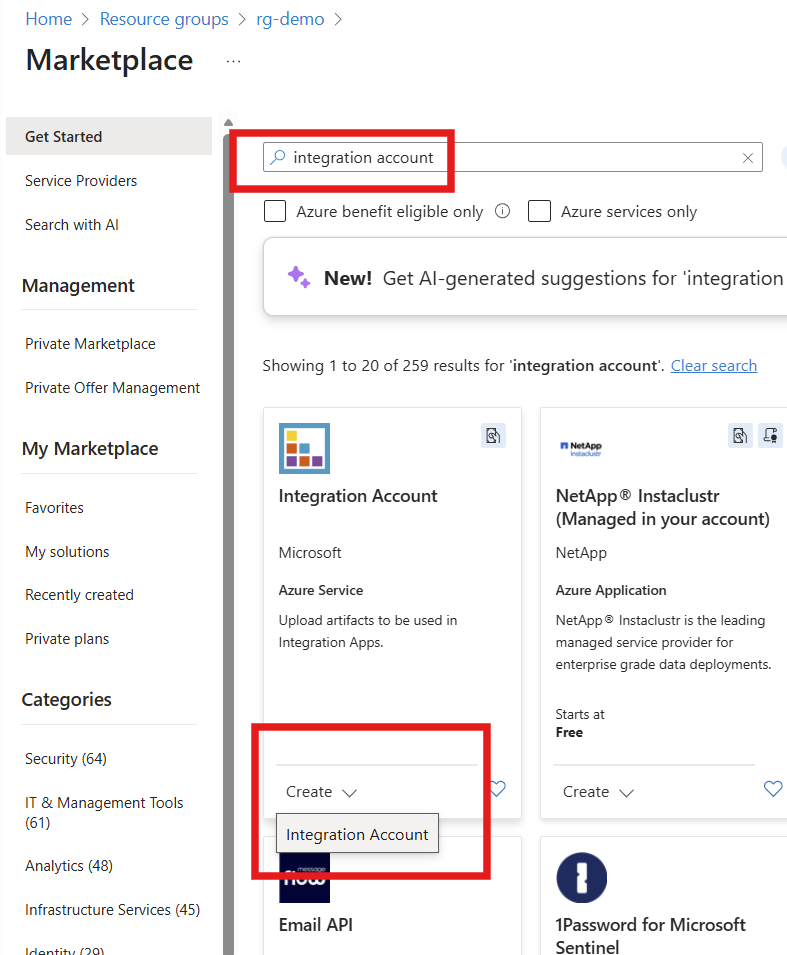Click the Clear search link
The height and width of the screenshot is (955, 787).
pyautogui.click(x=714, y=365)
